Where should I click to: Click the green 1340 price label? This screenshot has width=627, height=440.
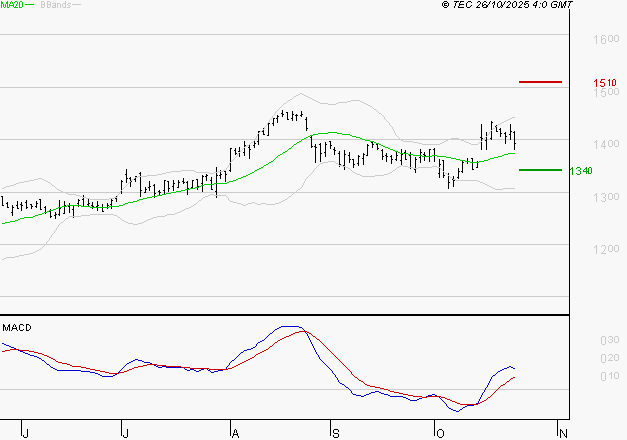[x=581, y=171]
